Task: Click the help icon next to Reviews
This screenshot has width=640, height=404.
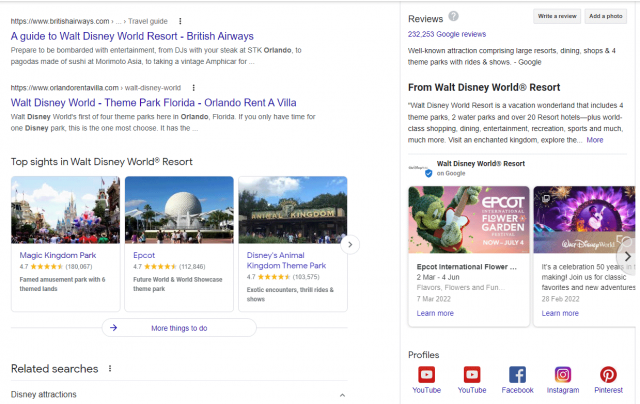Action: click(x=454, y=17)
